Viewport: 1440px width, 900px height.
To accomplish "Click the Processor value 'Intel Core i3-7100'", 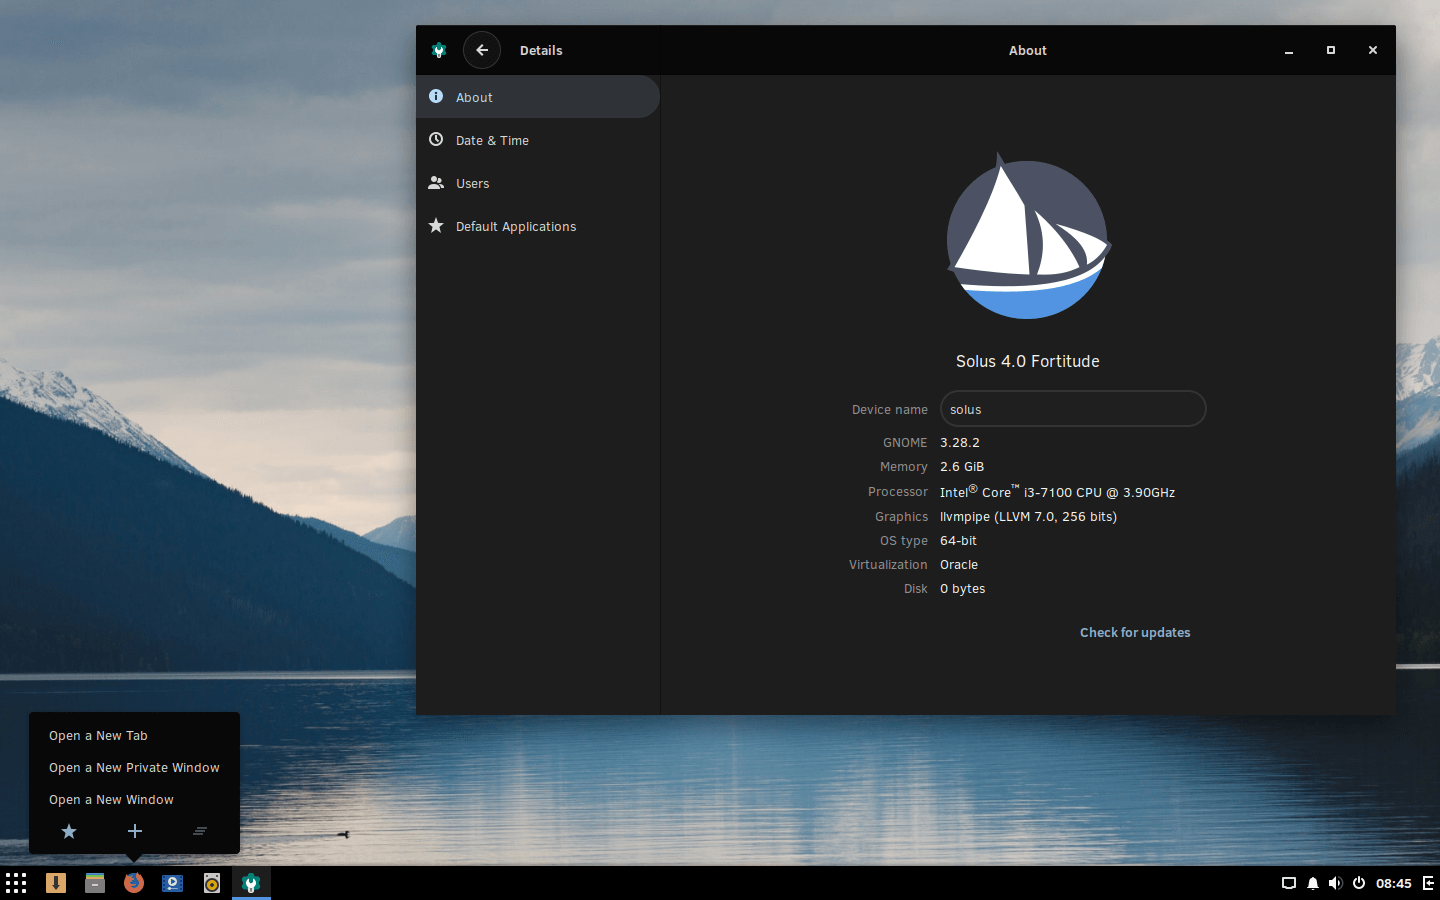I will pos(1057,491).
